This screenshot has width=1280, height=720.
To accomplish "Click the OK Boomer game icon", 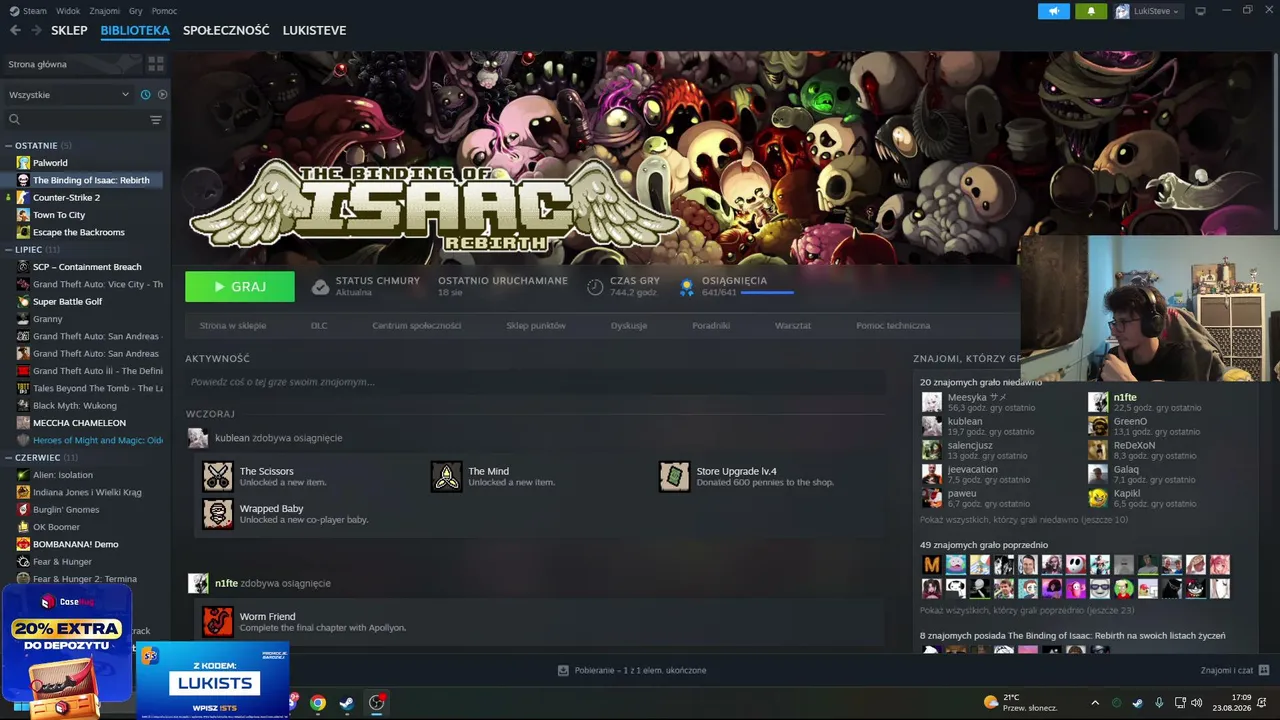I will point(23,527).
